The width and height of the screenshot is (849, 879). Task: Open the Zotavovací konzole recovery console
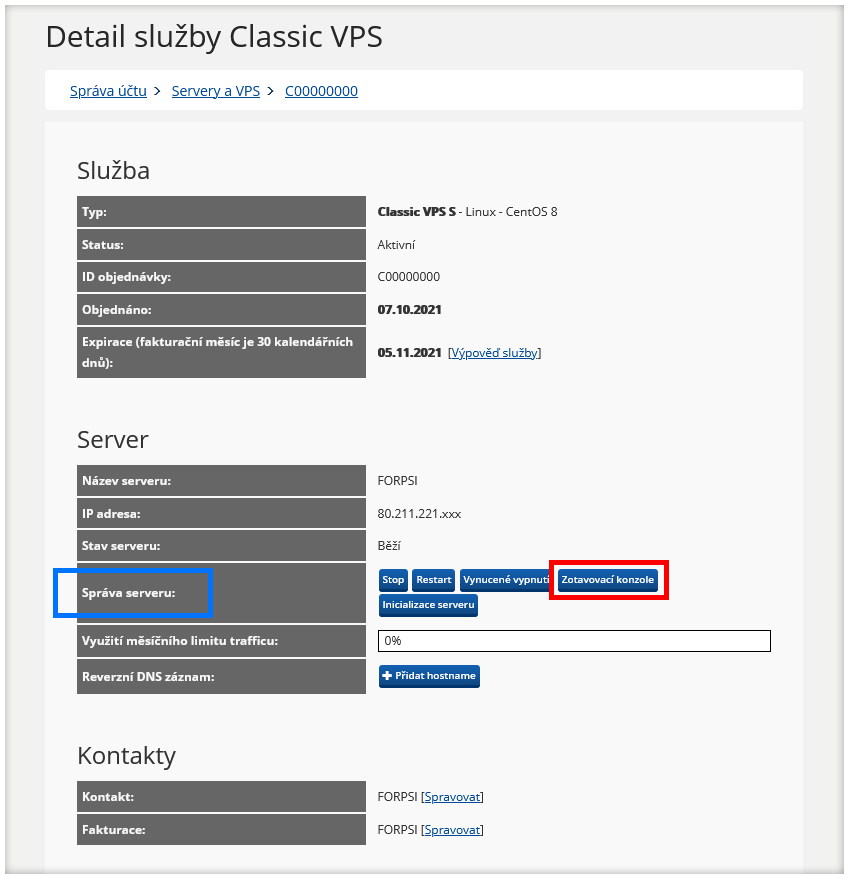coord(608,580)
